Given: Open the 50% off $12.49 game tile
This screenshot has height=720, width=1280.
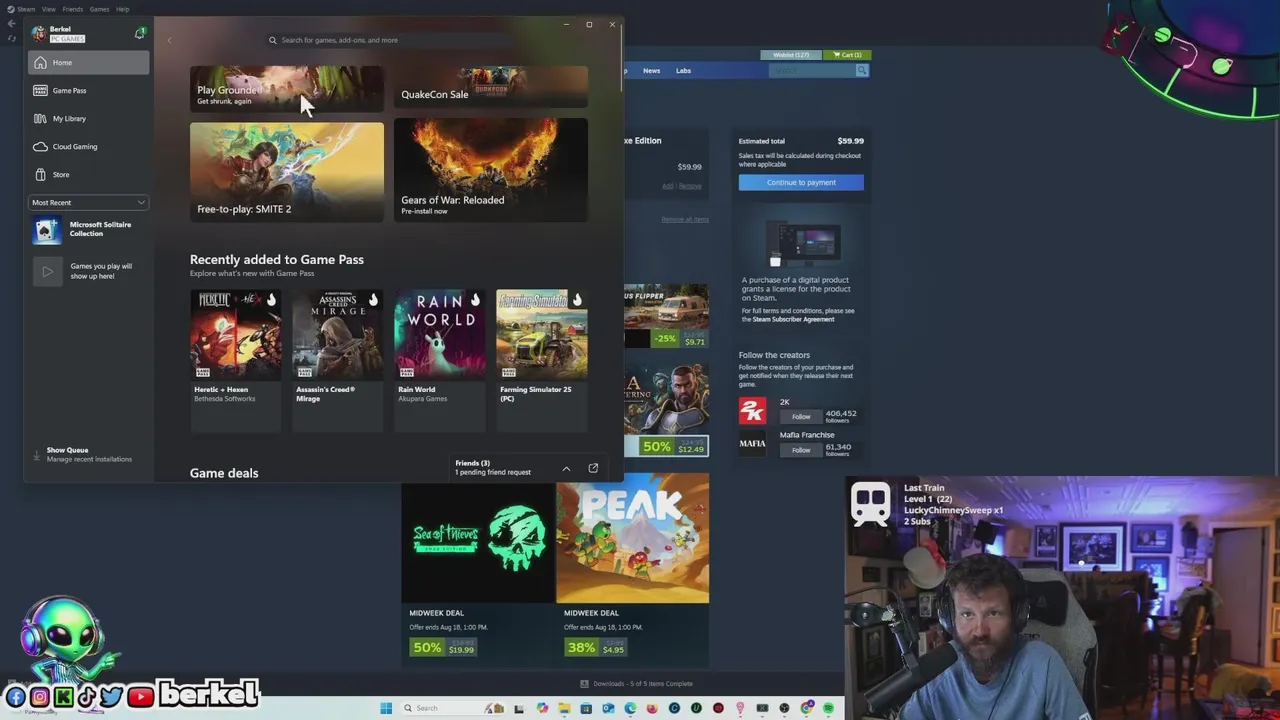Looking at the screenshot, I should [x=666, y=410].
